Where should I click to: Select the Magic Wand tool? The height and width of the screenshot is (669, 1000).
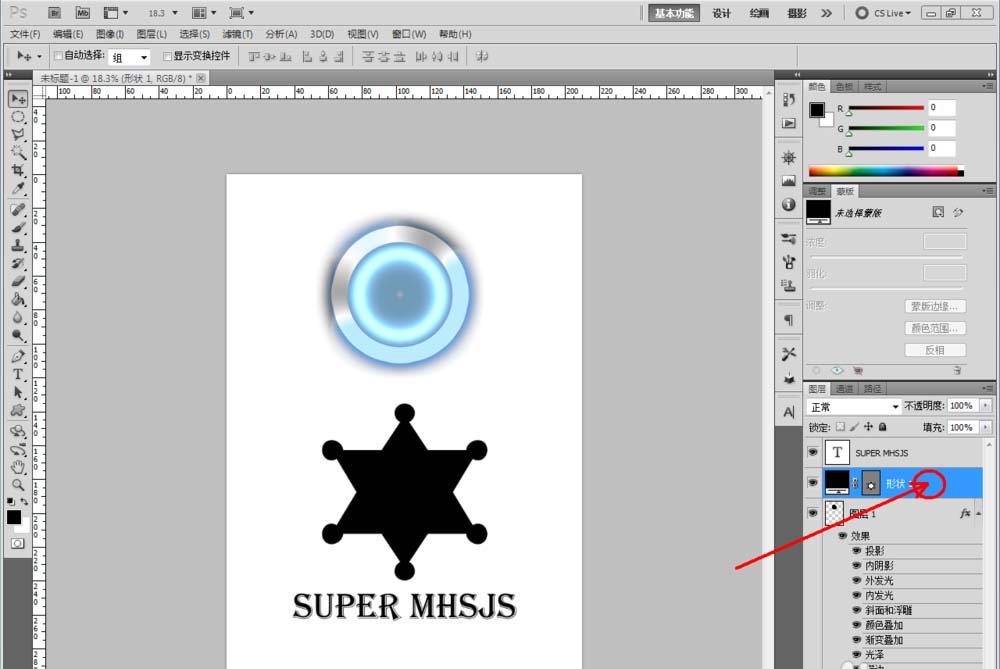[x=18, y=153]
